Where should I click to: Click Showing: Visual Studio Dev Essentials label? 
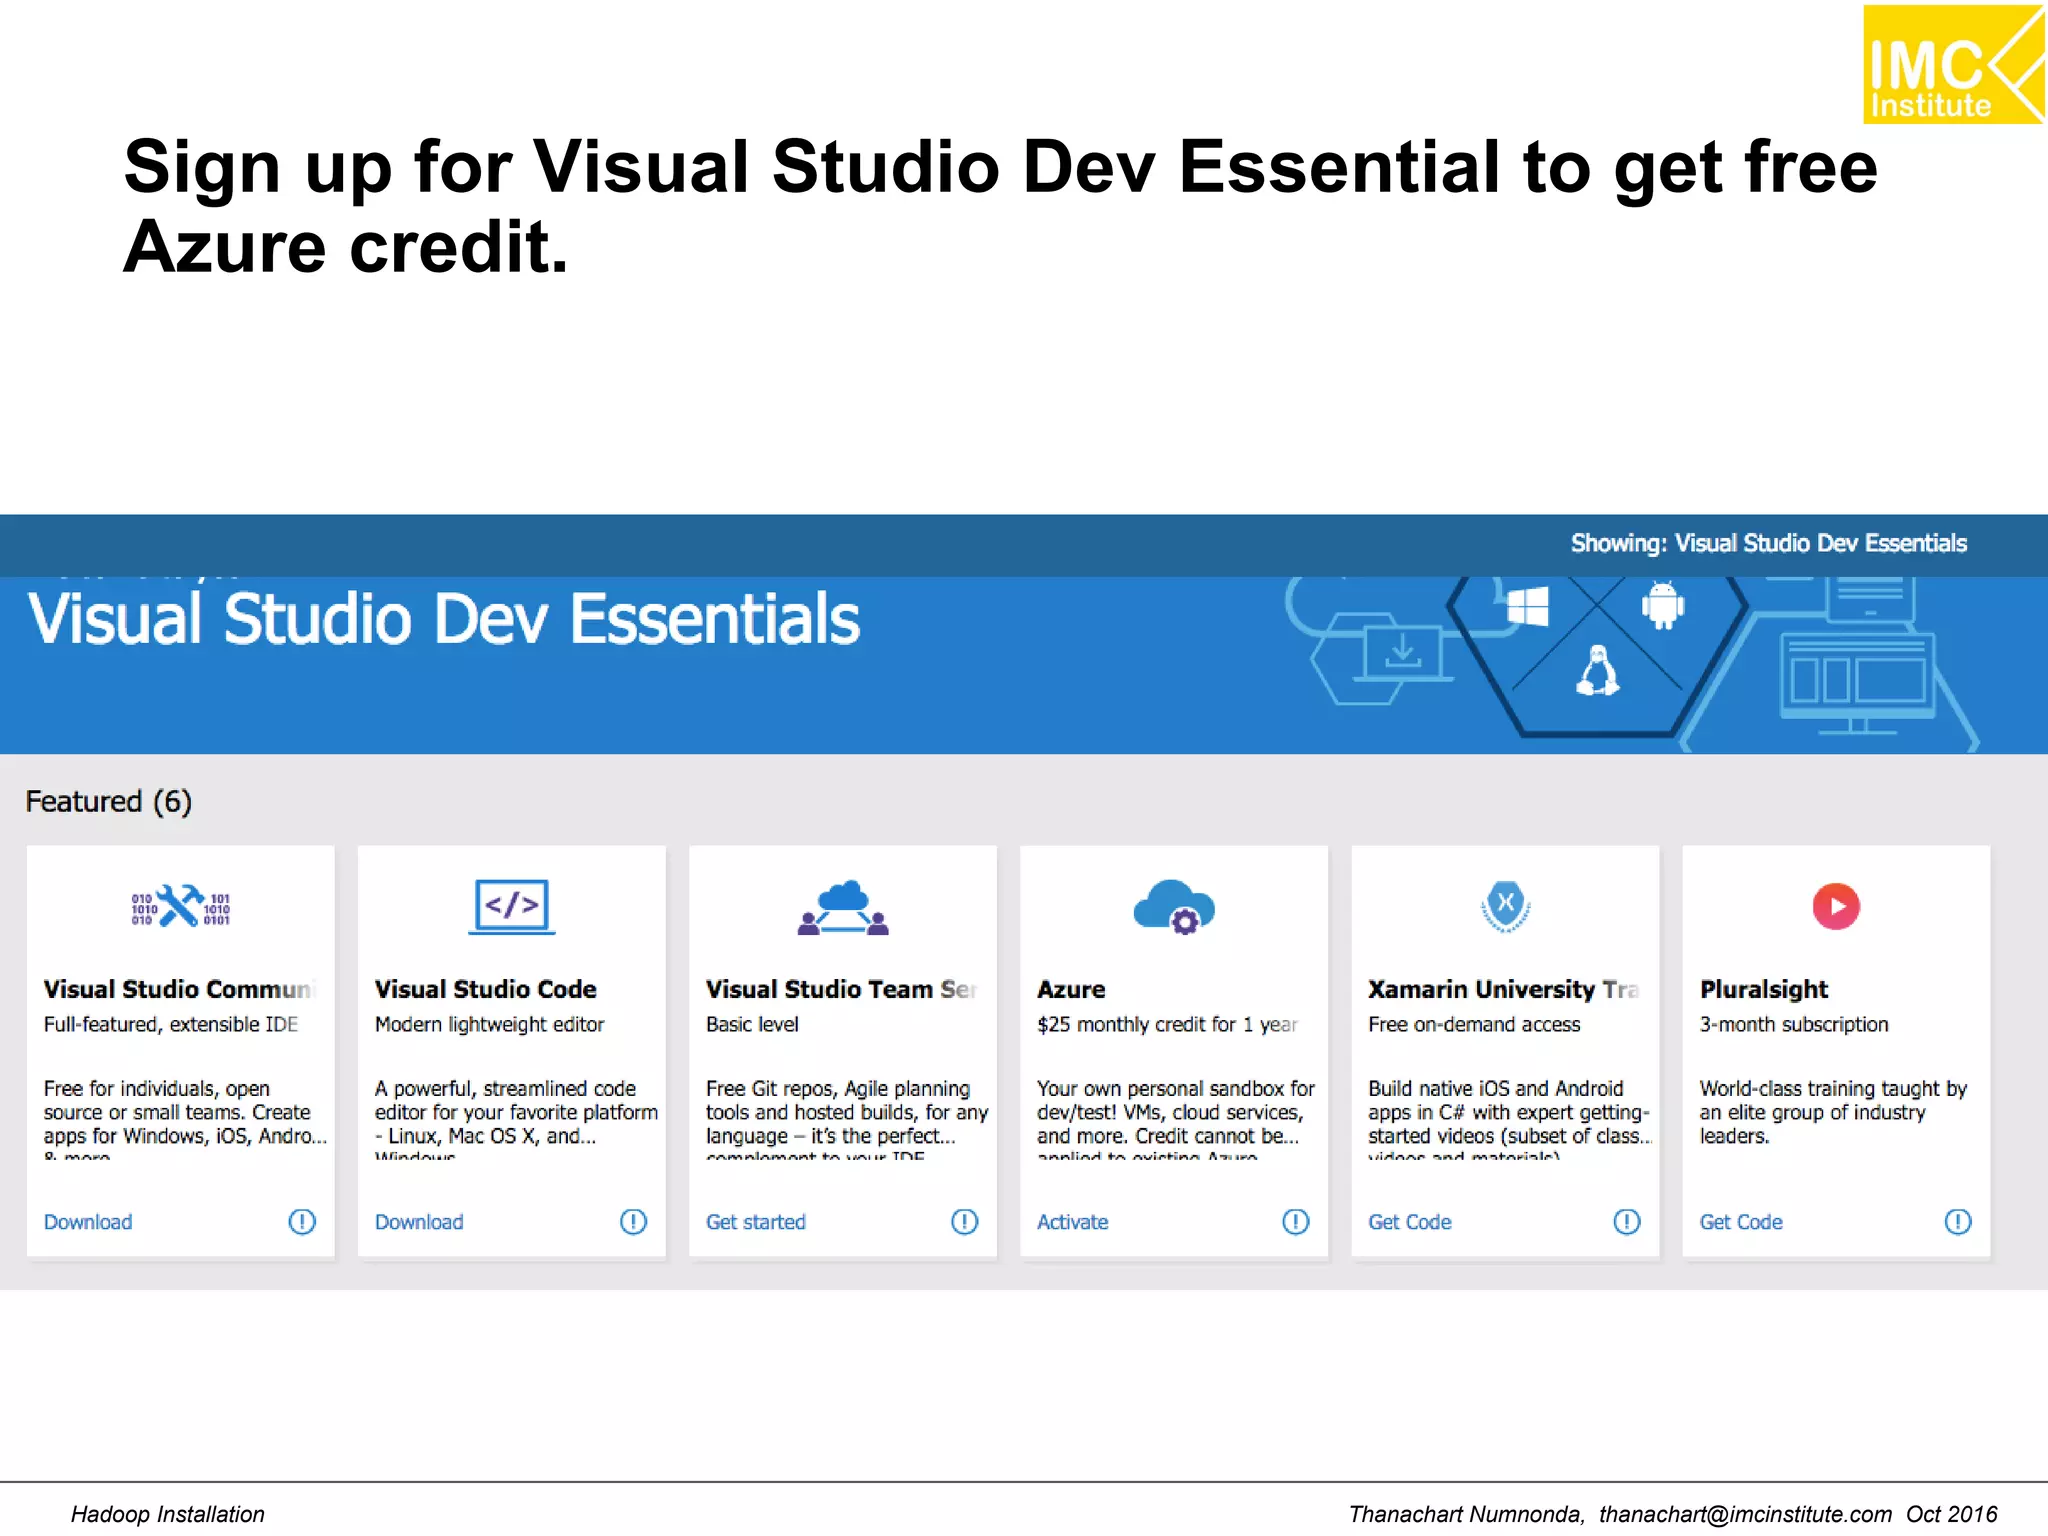tap(1768, 543)
